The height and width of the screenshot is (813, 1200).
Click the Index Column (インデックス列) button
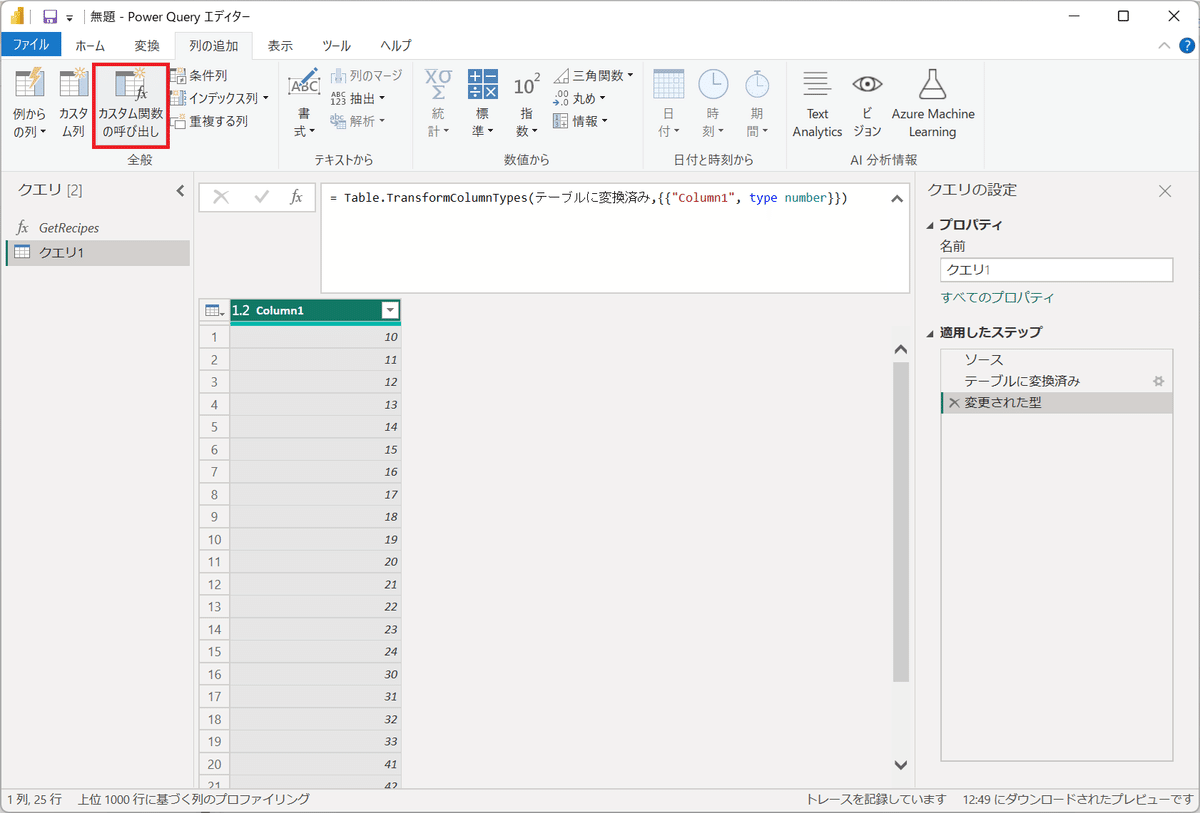point(214,98)
